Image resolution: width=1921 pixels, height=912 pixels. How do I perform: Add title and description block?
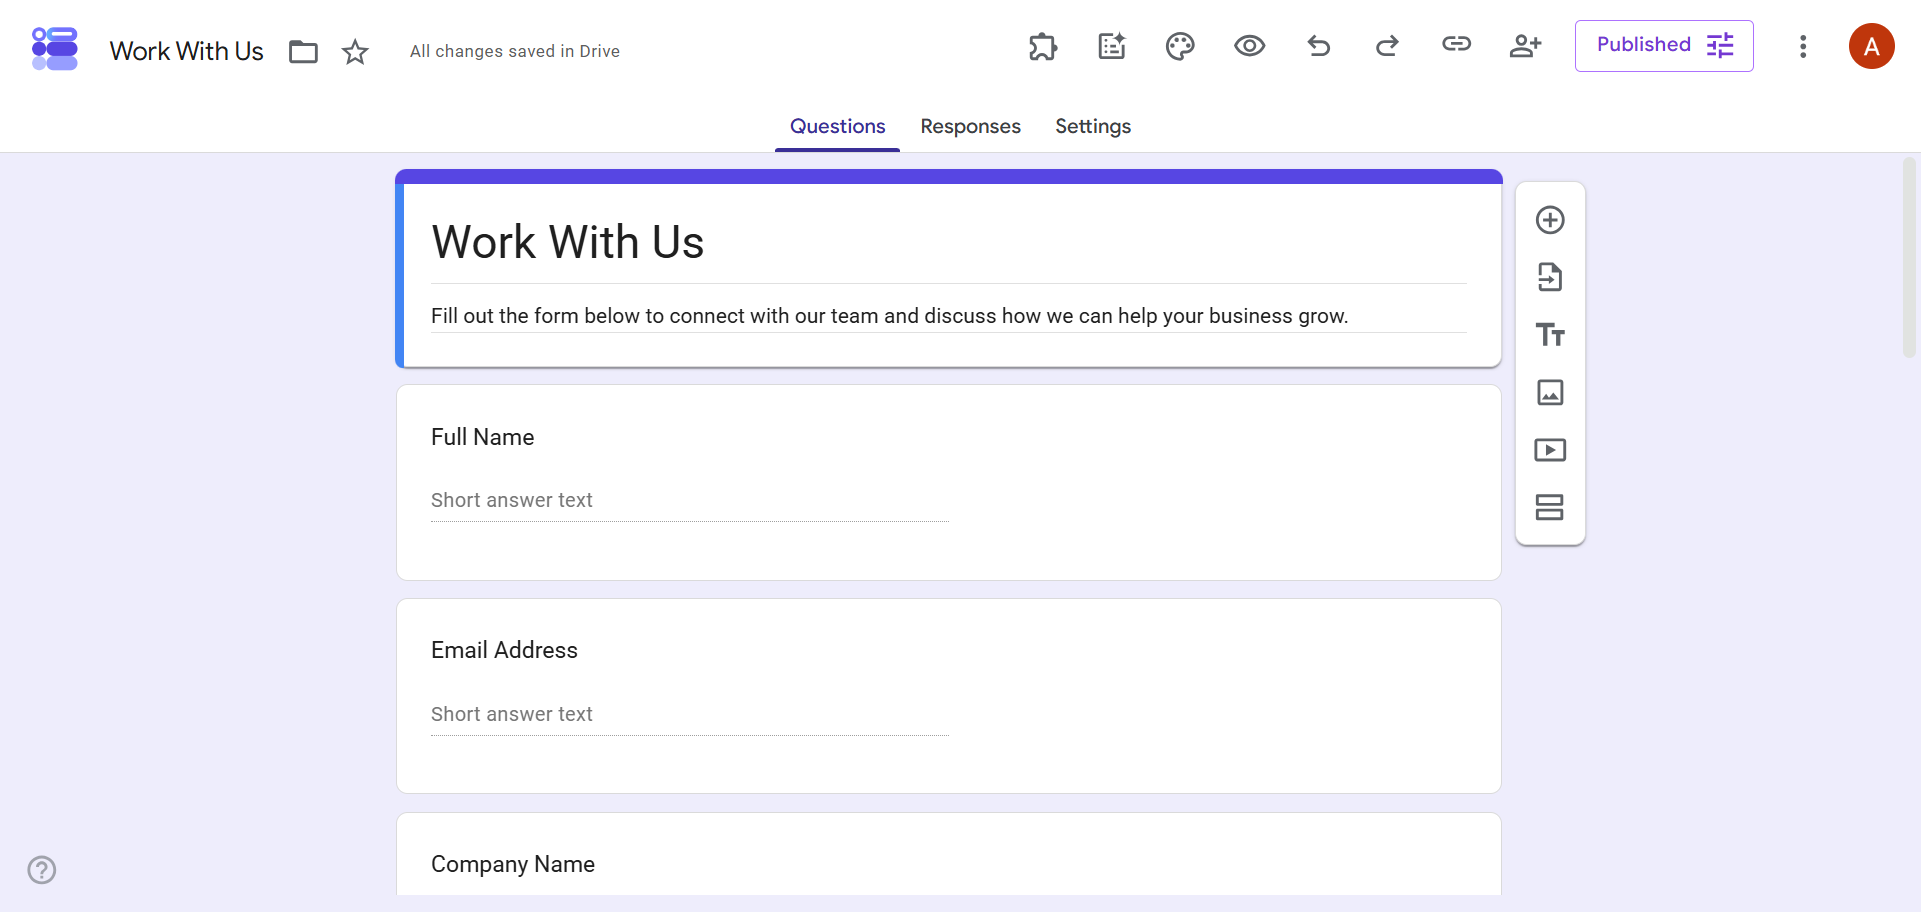[x=1550, y=335]
